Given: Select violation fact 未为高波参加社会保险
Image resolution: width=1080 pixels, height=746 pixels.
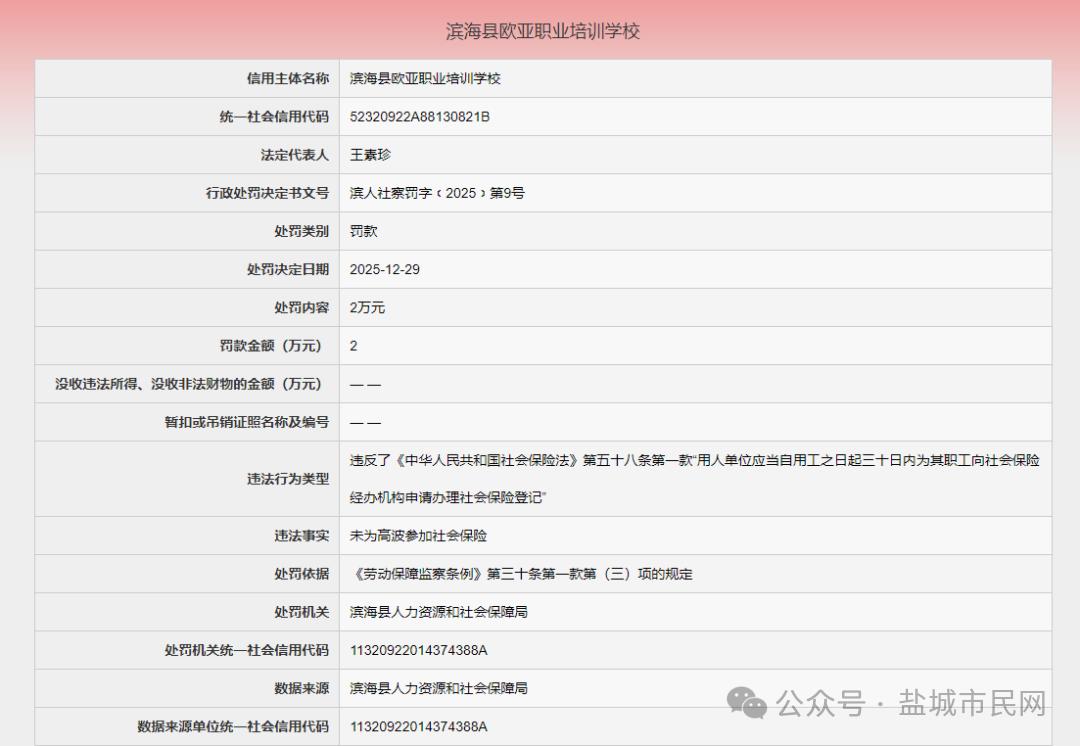Looking at the screenshot, I should pyautogui.click(x=418, y=536).
